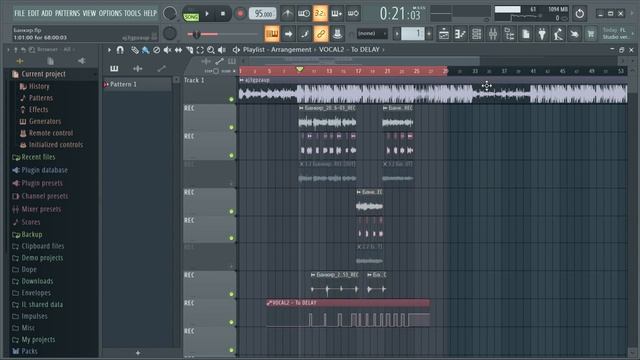
Task: Click the pattern number 1 selector
Action: click(413, 34)
